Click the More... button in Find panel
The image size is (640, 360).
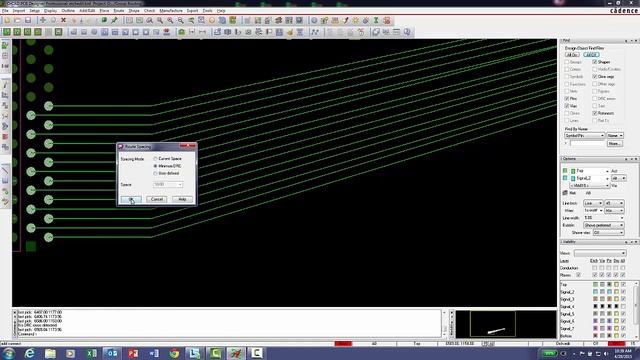click(x=614, y=144)
